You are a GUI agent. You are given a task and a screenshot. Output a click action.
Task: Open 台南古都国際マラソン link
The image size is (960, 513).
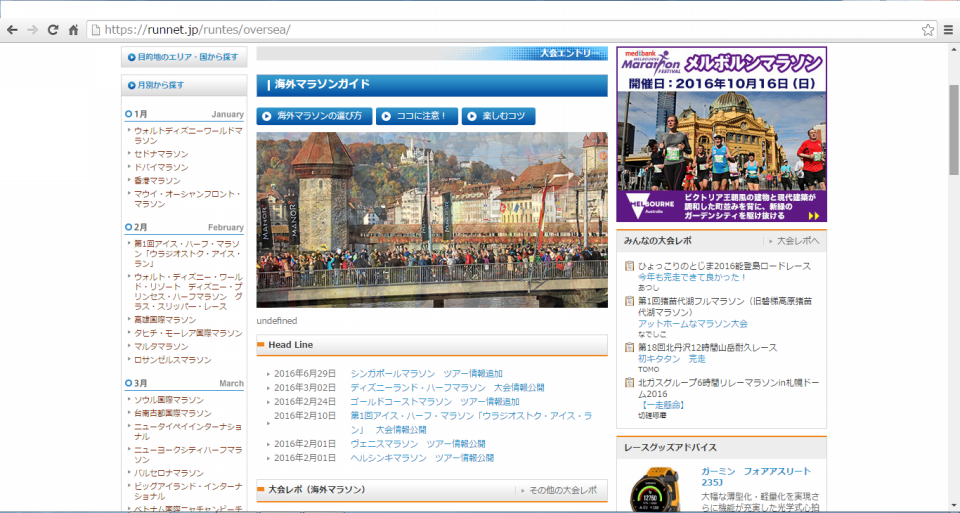(173, 414)
